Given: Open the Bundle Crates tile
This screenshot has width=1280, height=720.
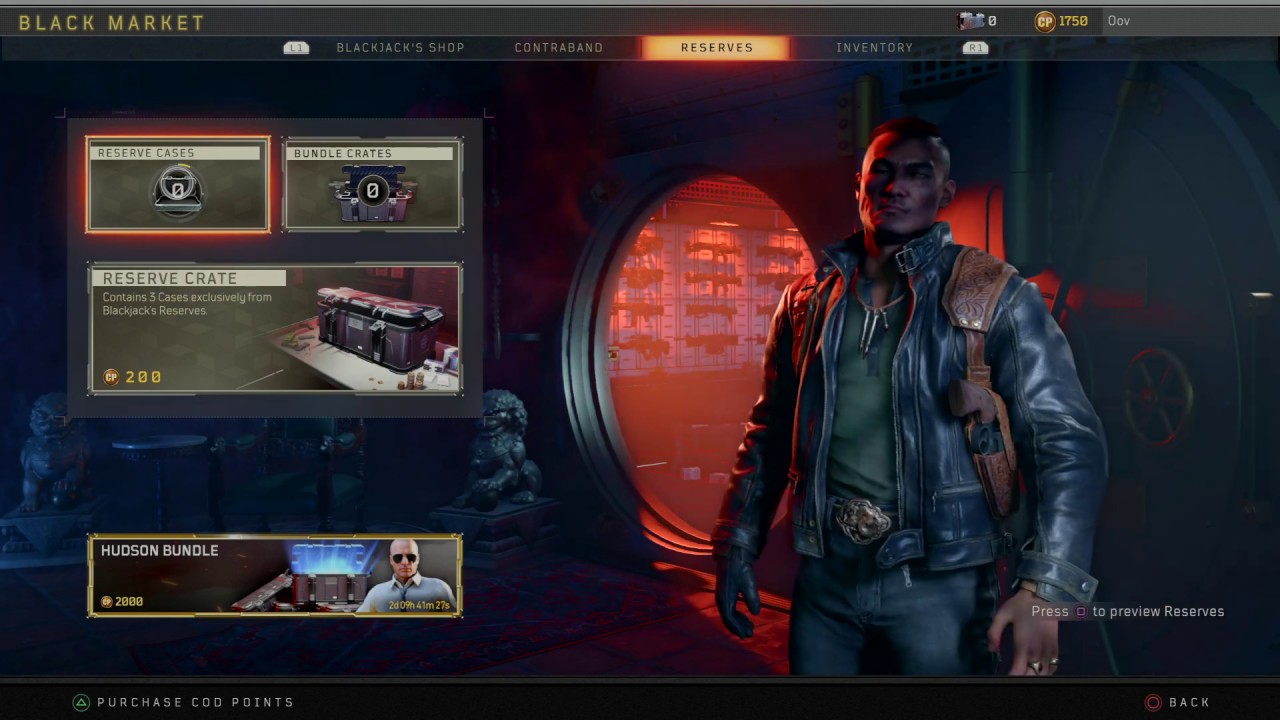Looking at the screenshot, I should point(373,185).
